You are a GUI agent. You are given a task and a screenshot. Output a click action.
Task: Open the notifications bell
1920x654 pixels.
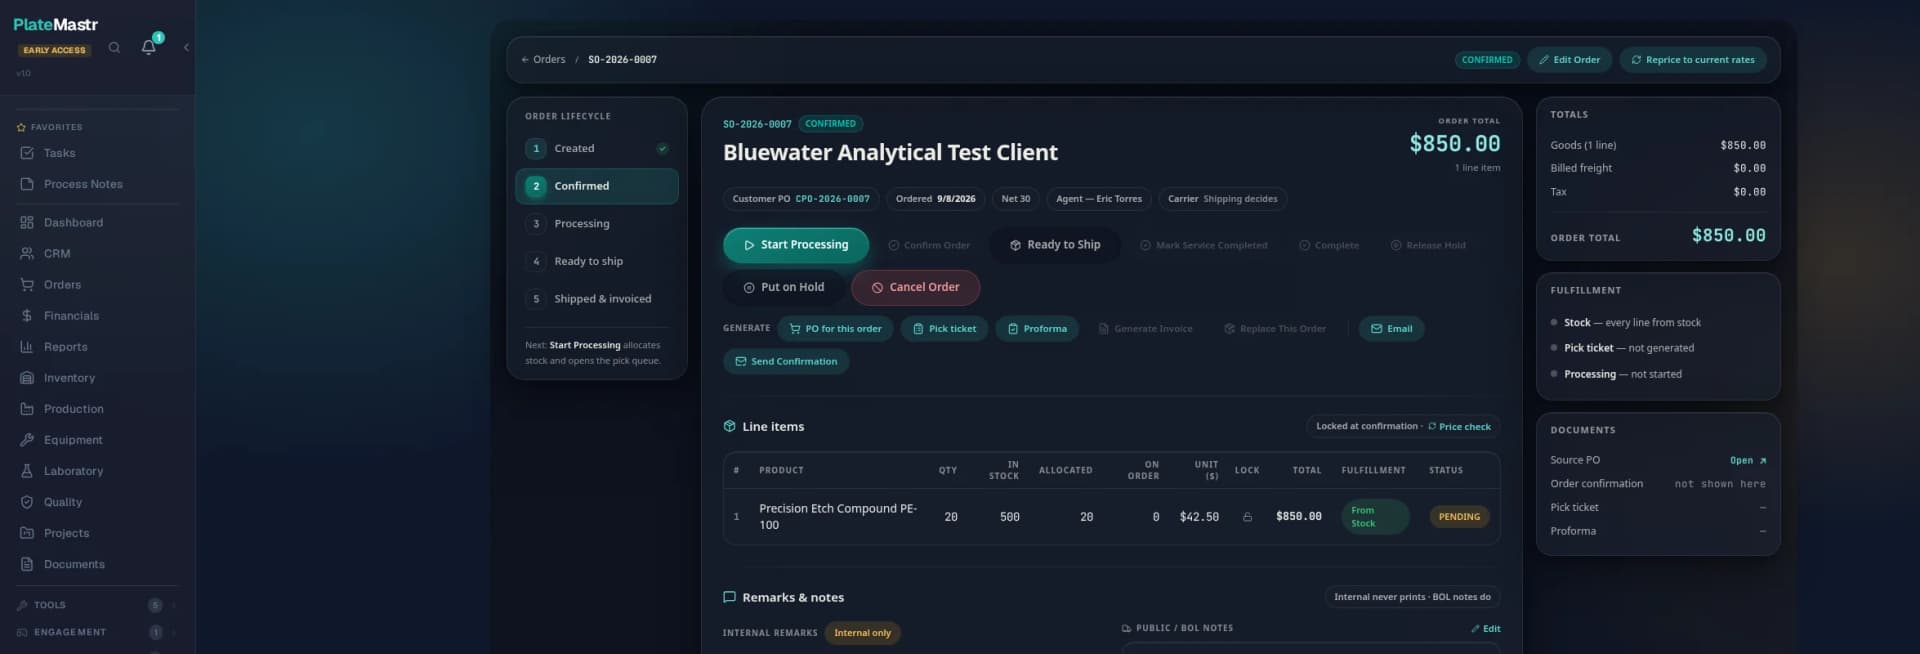[149, 46]
